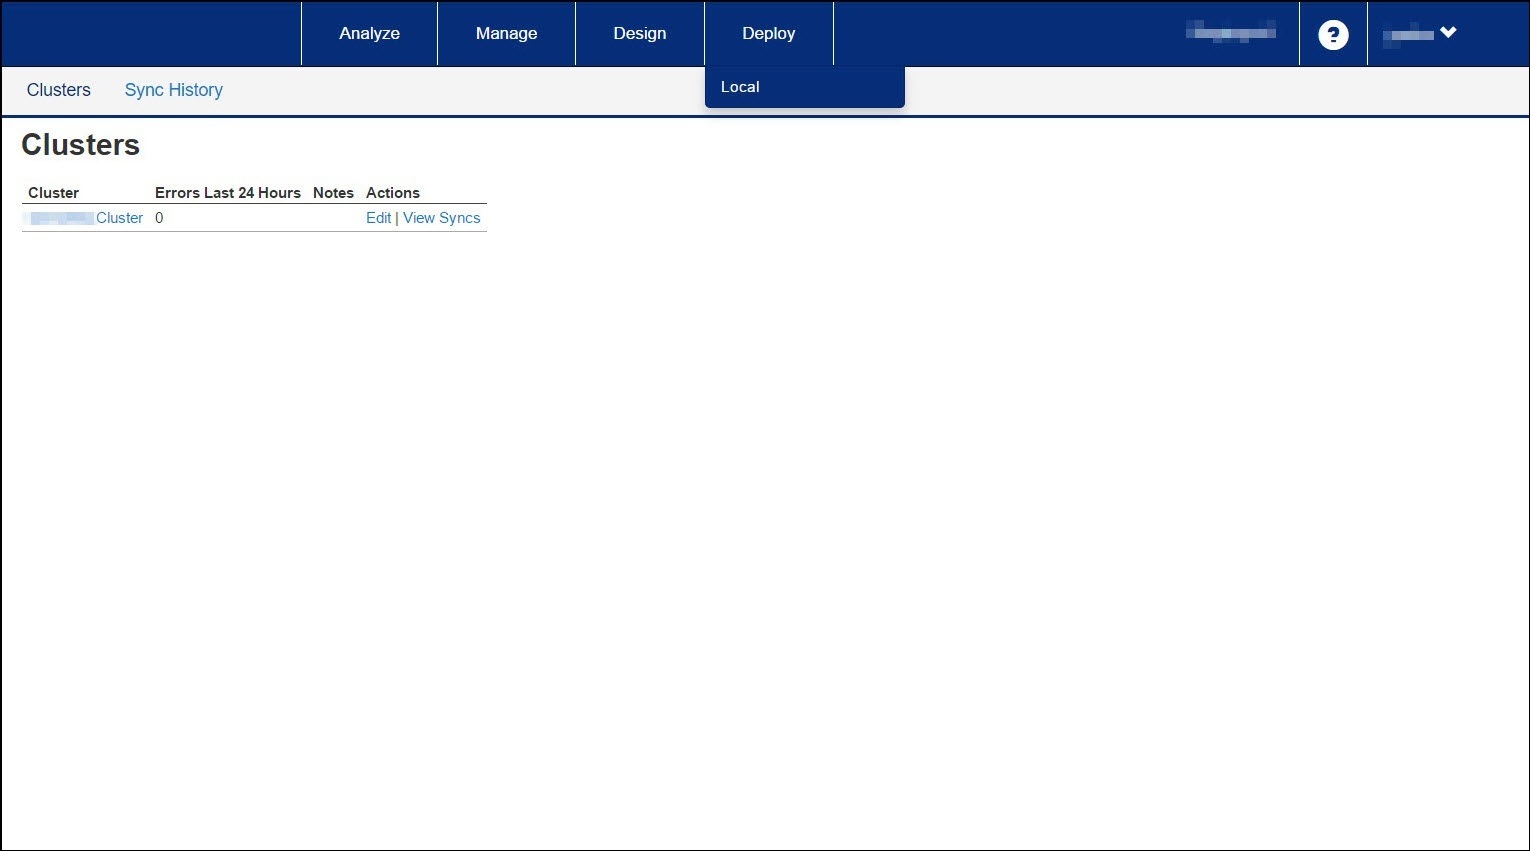Click the blurred organization name in top bar
This screenshot has height=851, width=1530.
coord(1230,32)
